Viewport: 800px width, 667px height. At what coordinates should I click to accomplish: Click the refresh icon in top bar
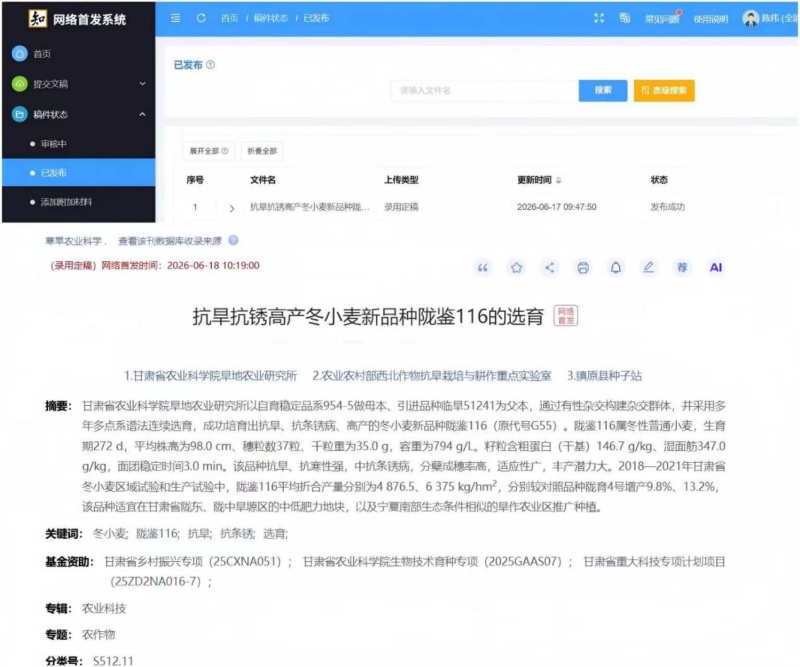click(x=201, y=18)
